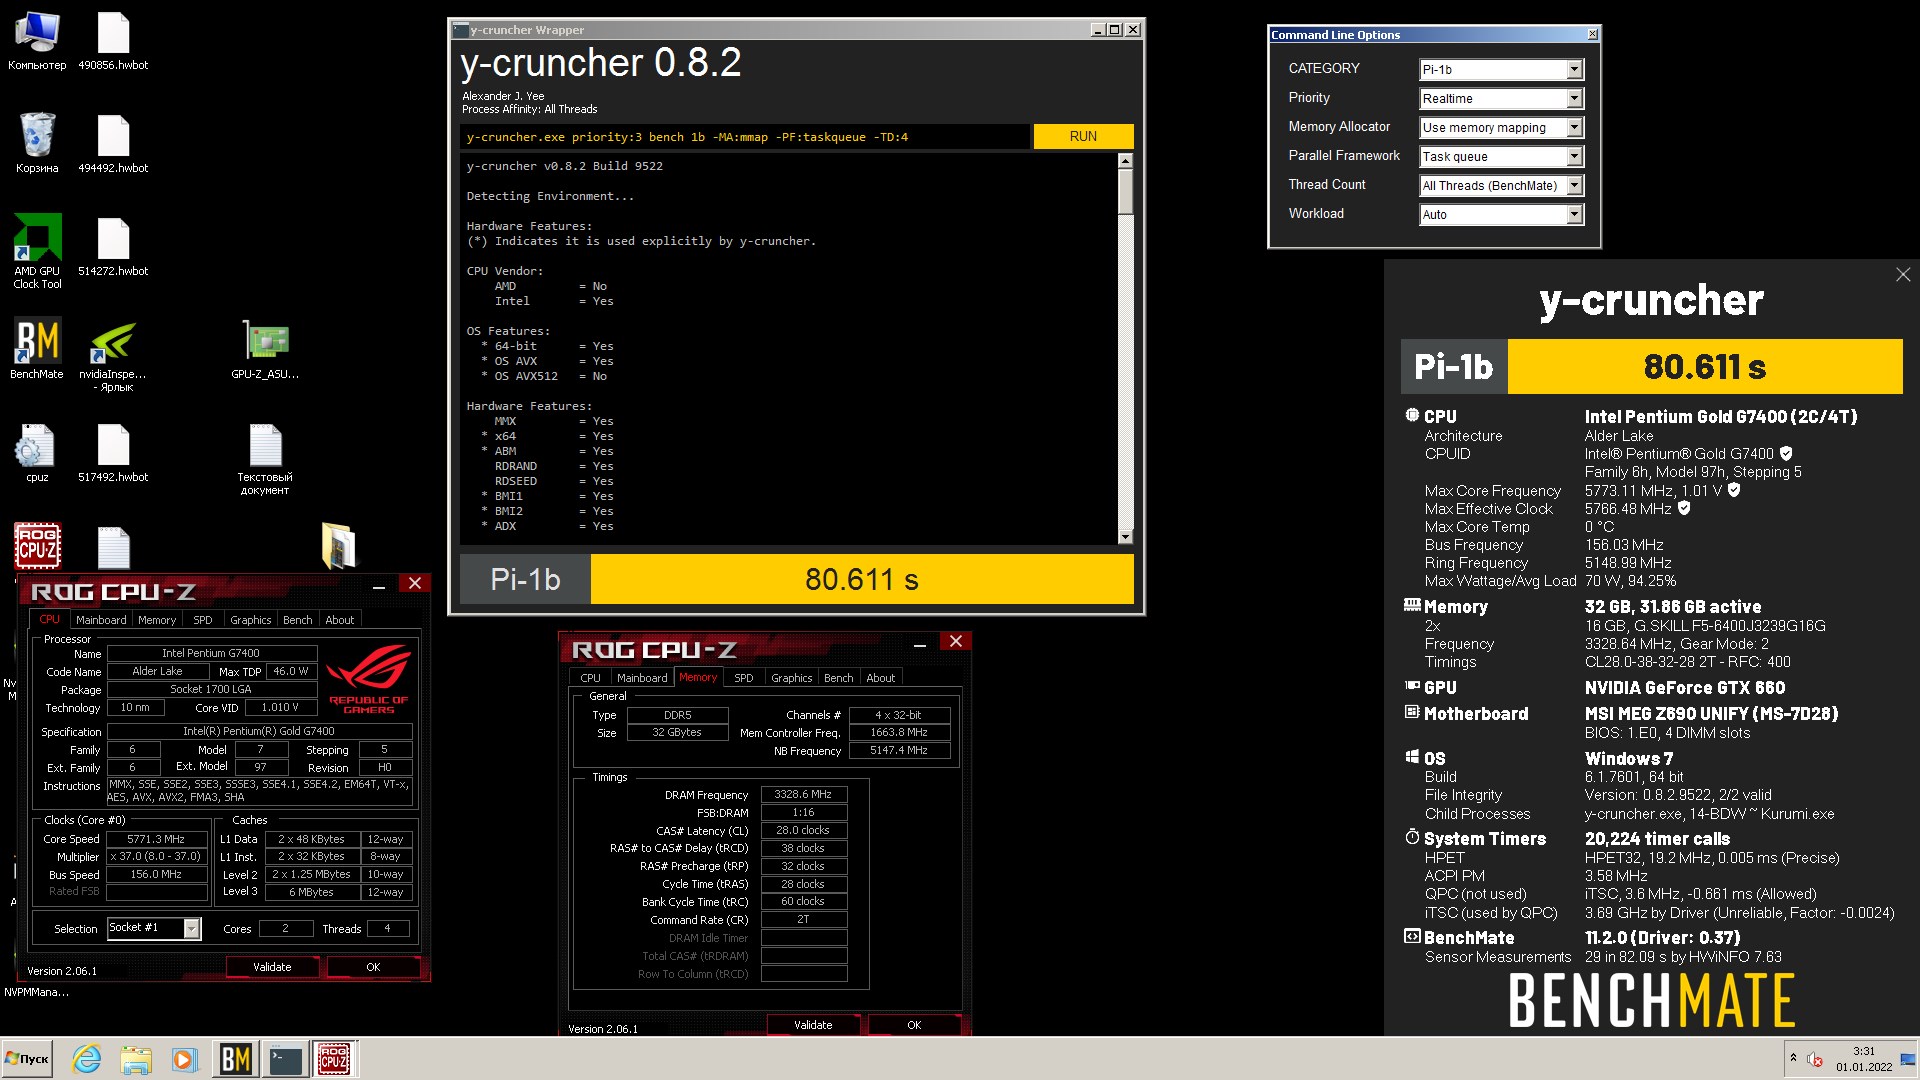Click the yellow RUN button
The width and height of the screenshot is (1920, 1080).
point(1083,136)
